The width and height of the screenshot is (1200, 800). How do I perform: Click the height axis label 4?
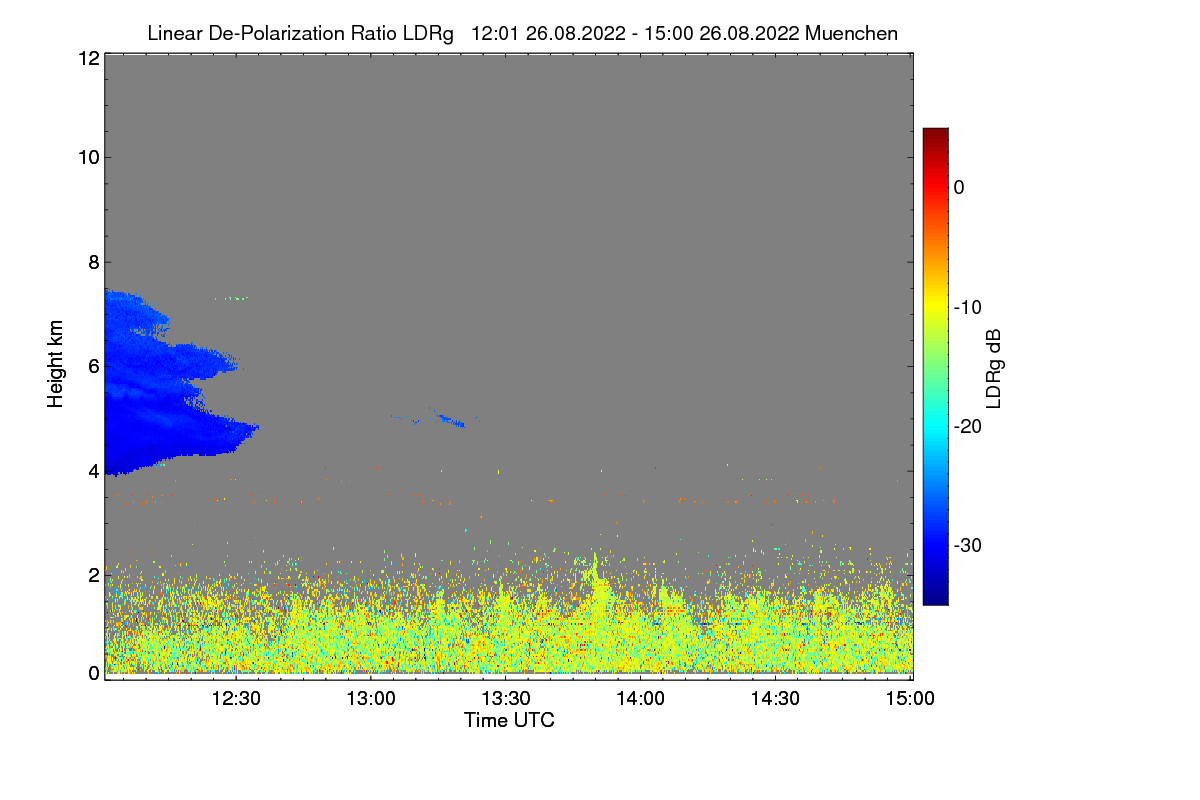click(93, 471)
